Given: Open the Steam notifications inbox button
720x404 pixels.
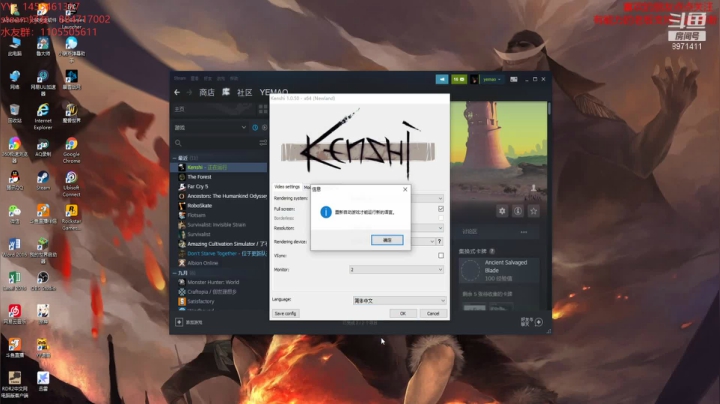Looking at the screenshot, I should pos(459,79).
